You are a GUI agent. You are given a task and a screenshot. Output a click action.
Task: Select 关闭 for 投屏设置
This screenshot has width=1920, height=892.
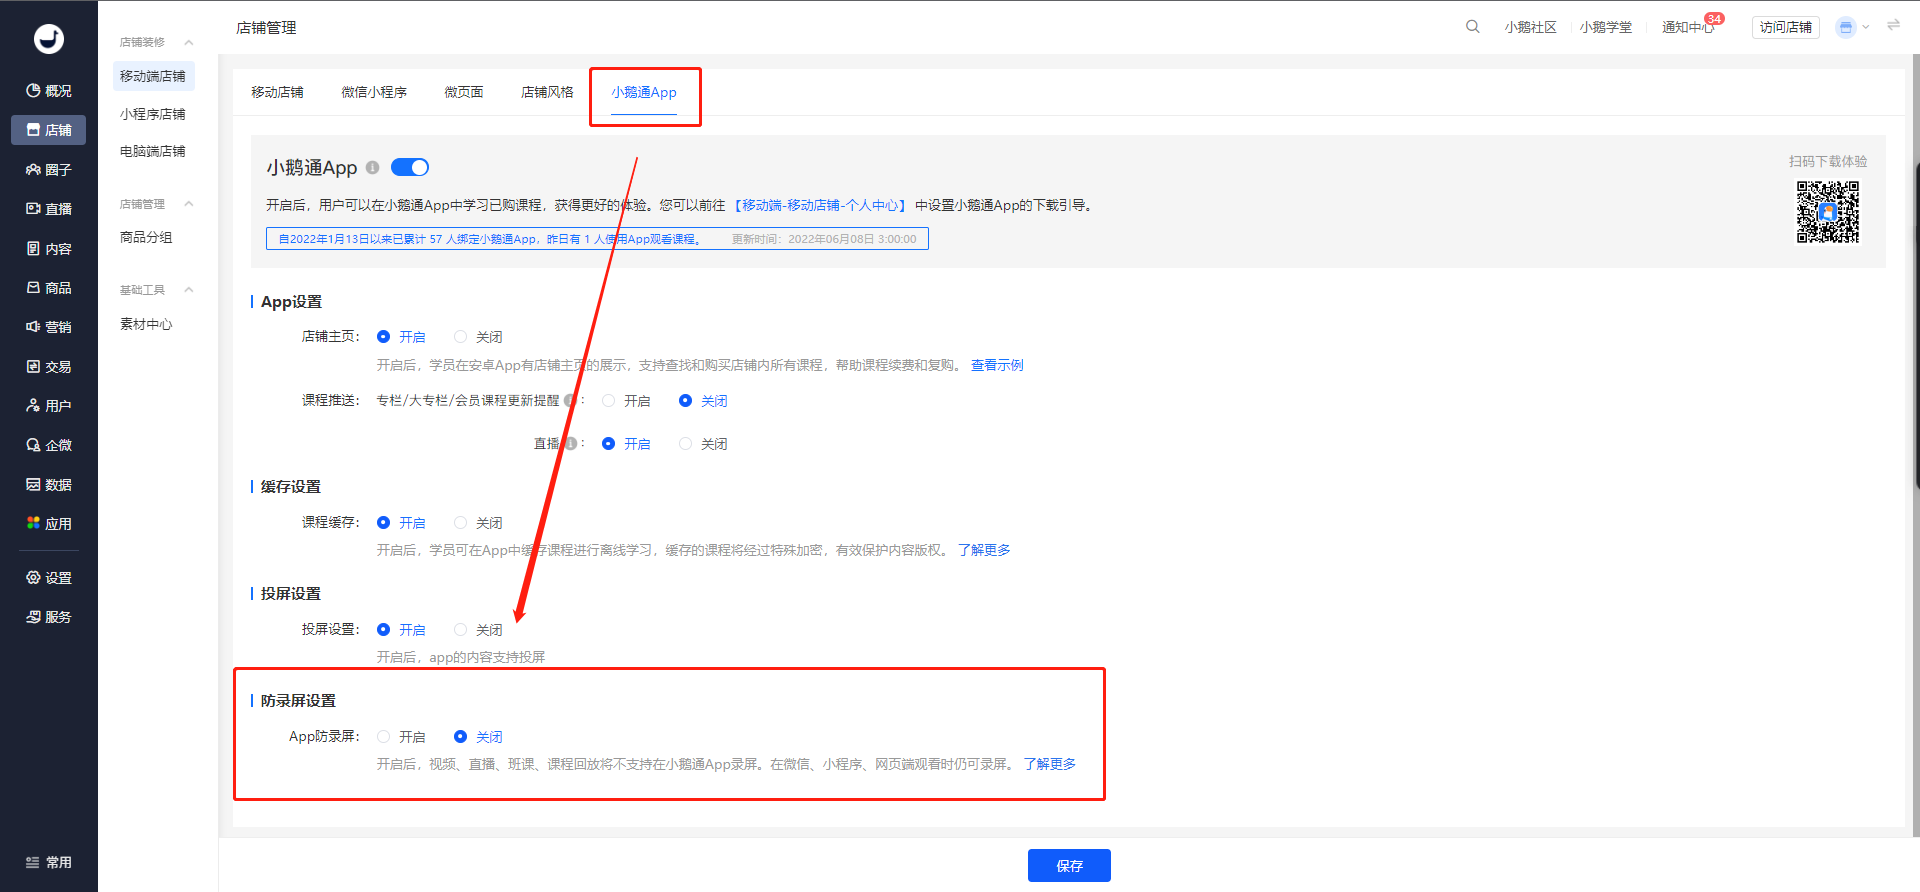click(460, 630)
